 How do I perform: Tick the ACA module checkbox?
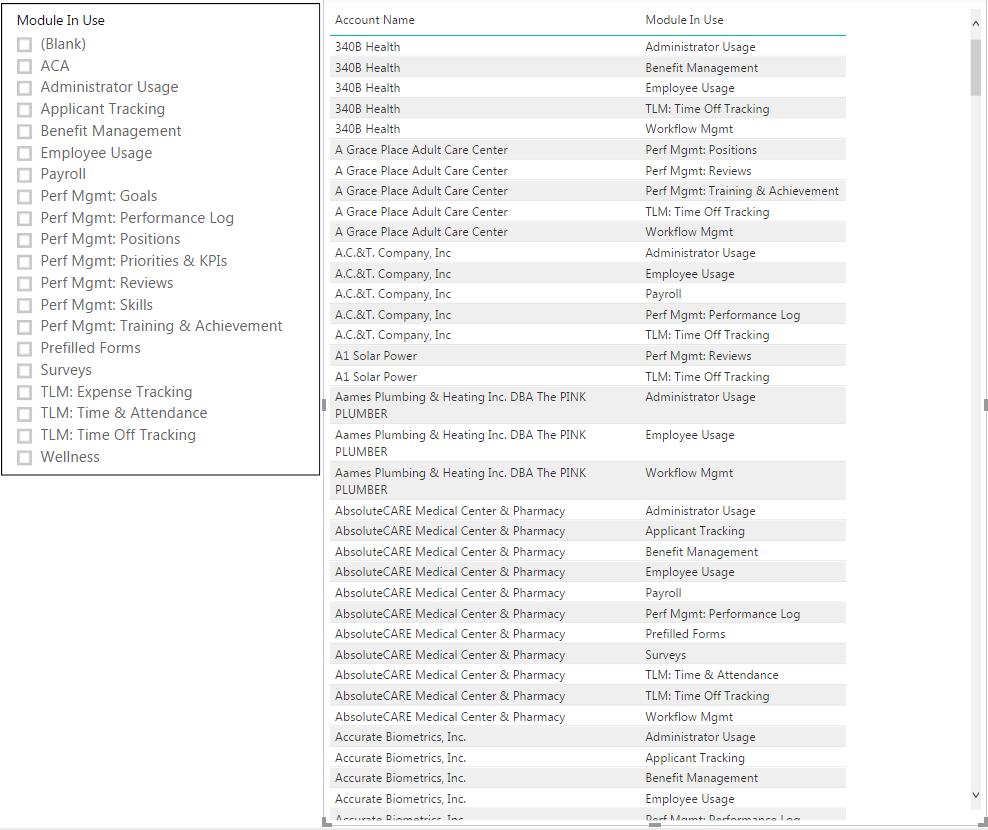25,66
